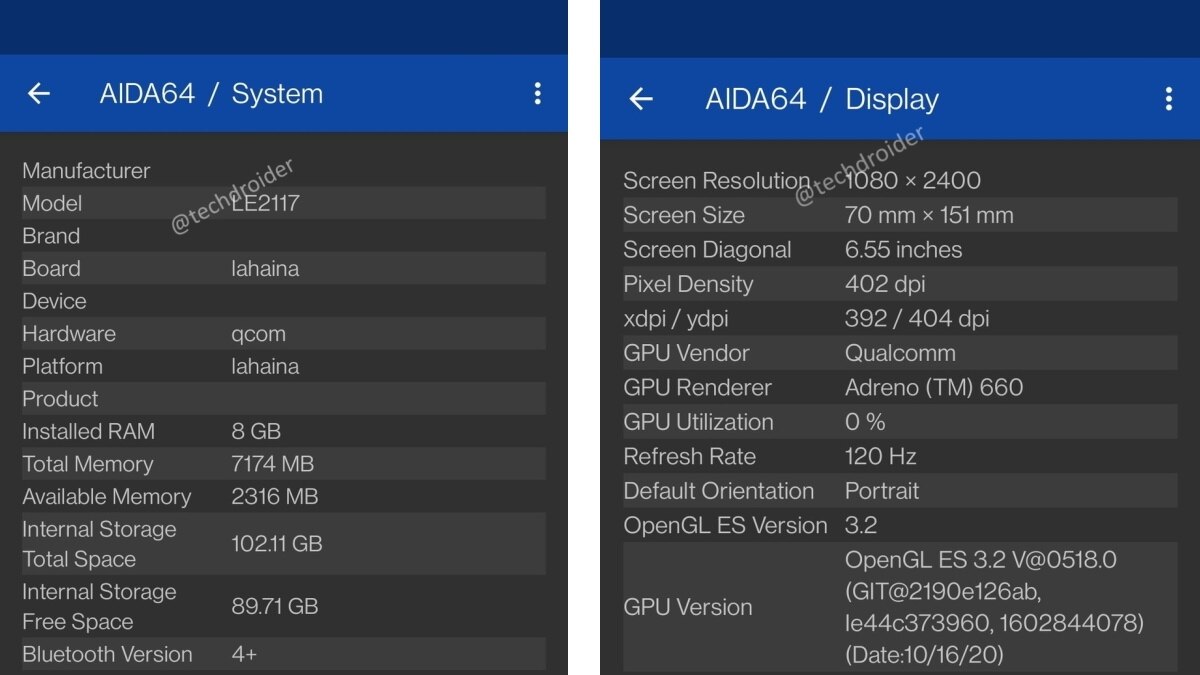Click the AIDA64 / System title
The width and height of the screenshot is (1200, 675).
click(211, 94)
